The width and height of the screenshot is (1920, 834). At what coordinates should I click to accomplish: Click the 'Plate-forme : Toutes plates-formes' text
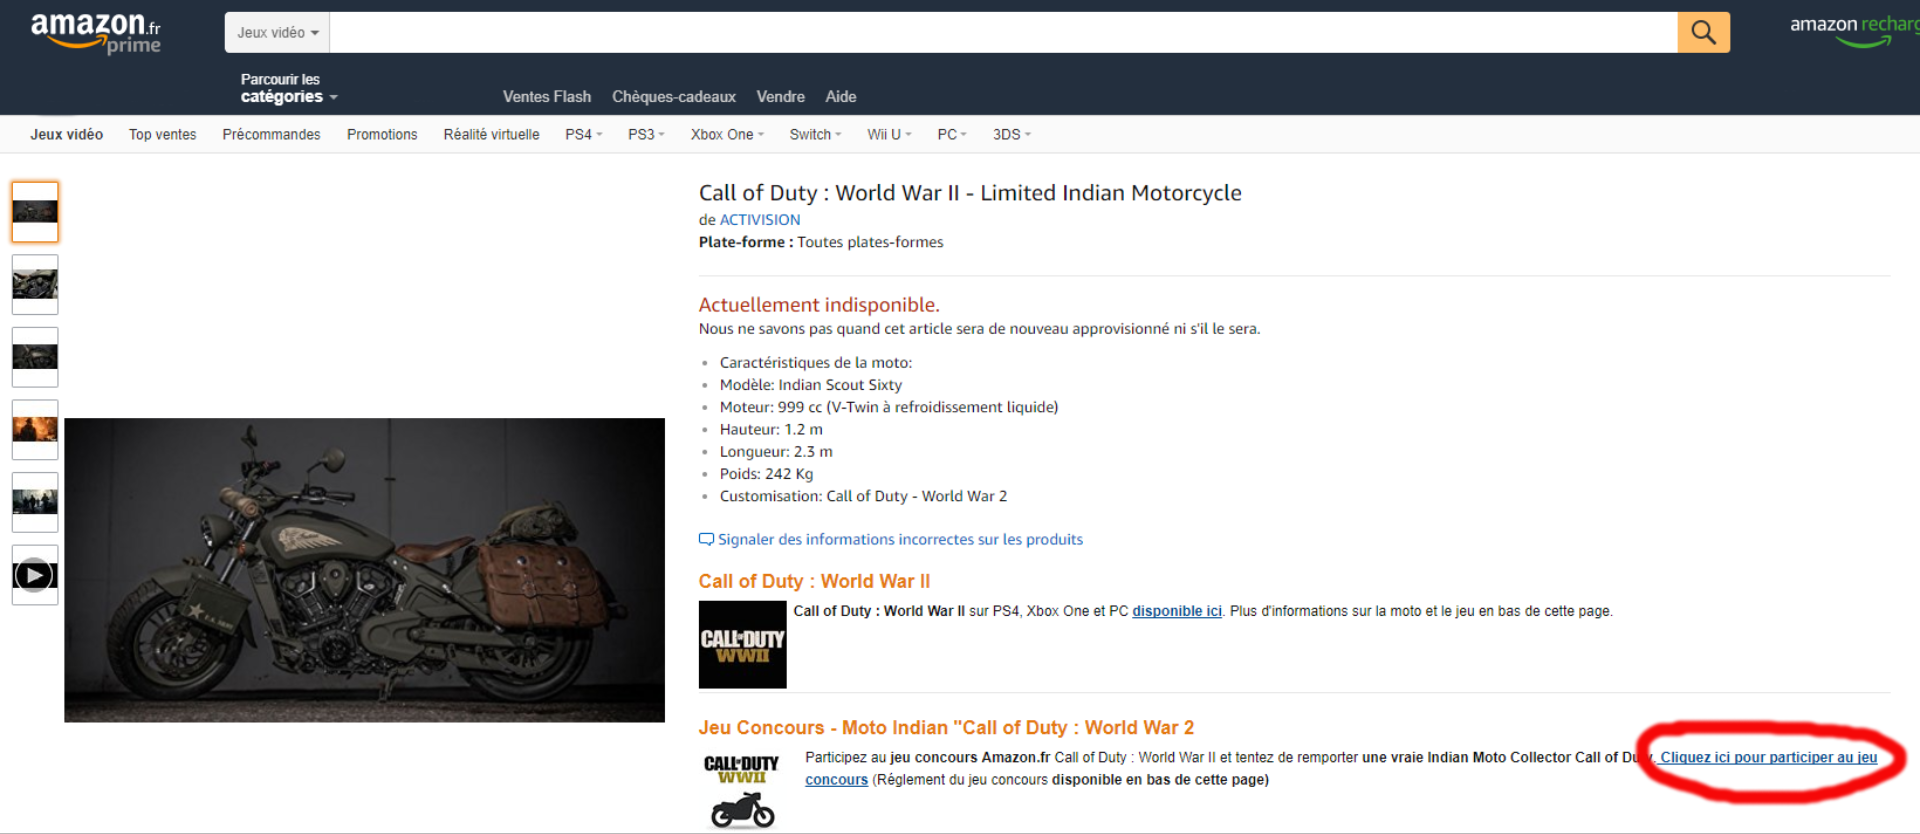[821, 242]
